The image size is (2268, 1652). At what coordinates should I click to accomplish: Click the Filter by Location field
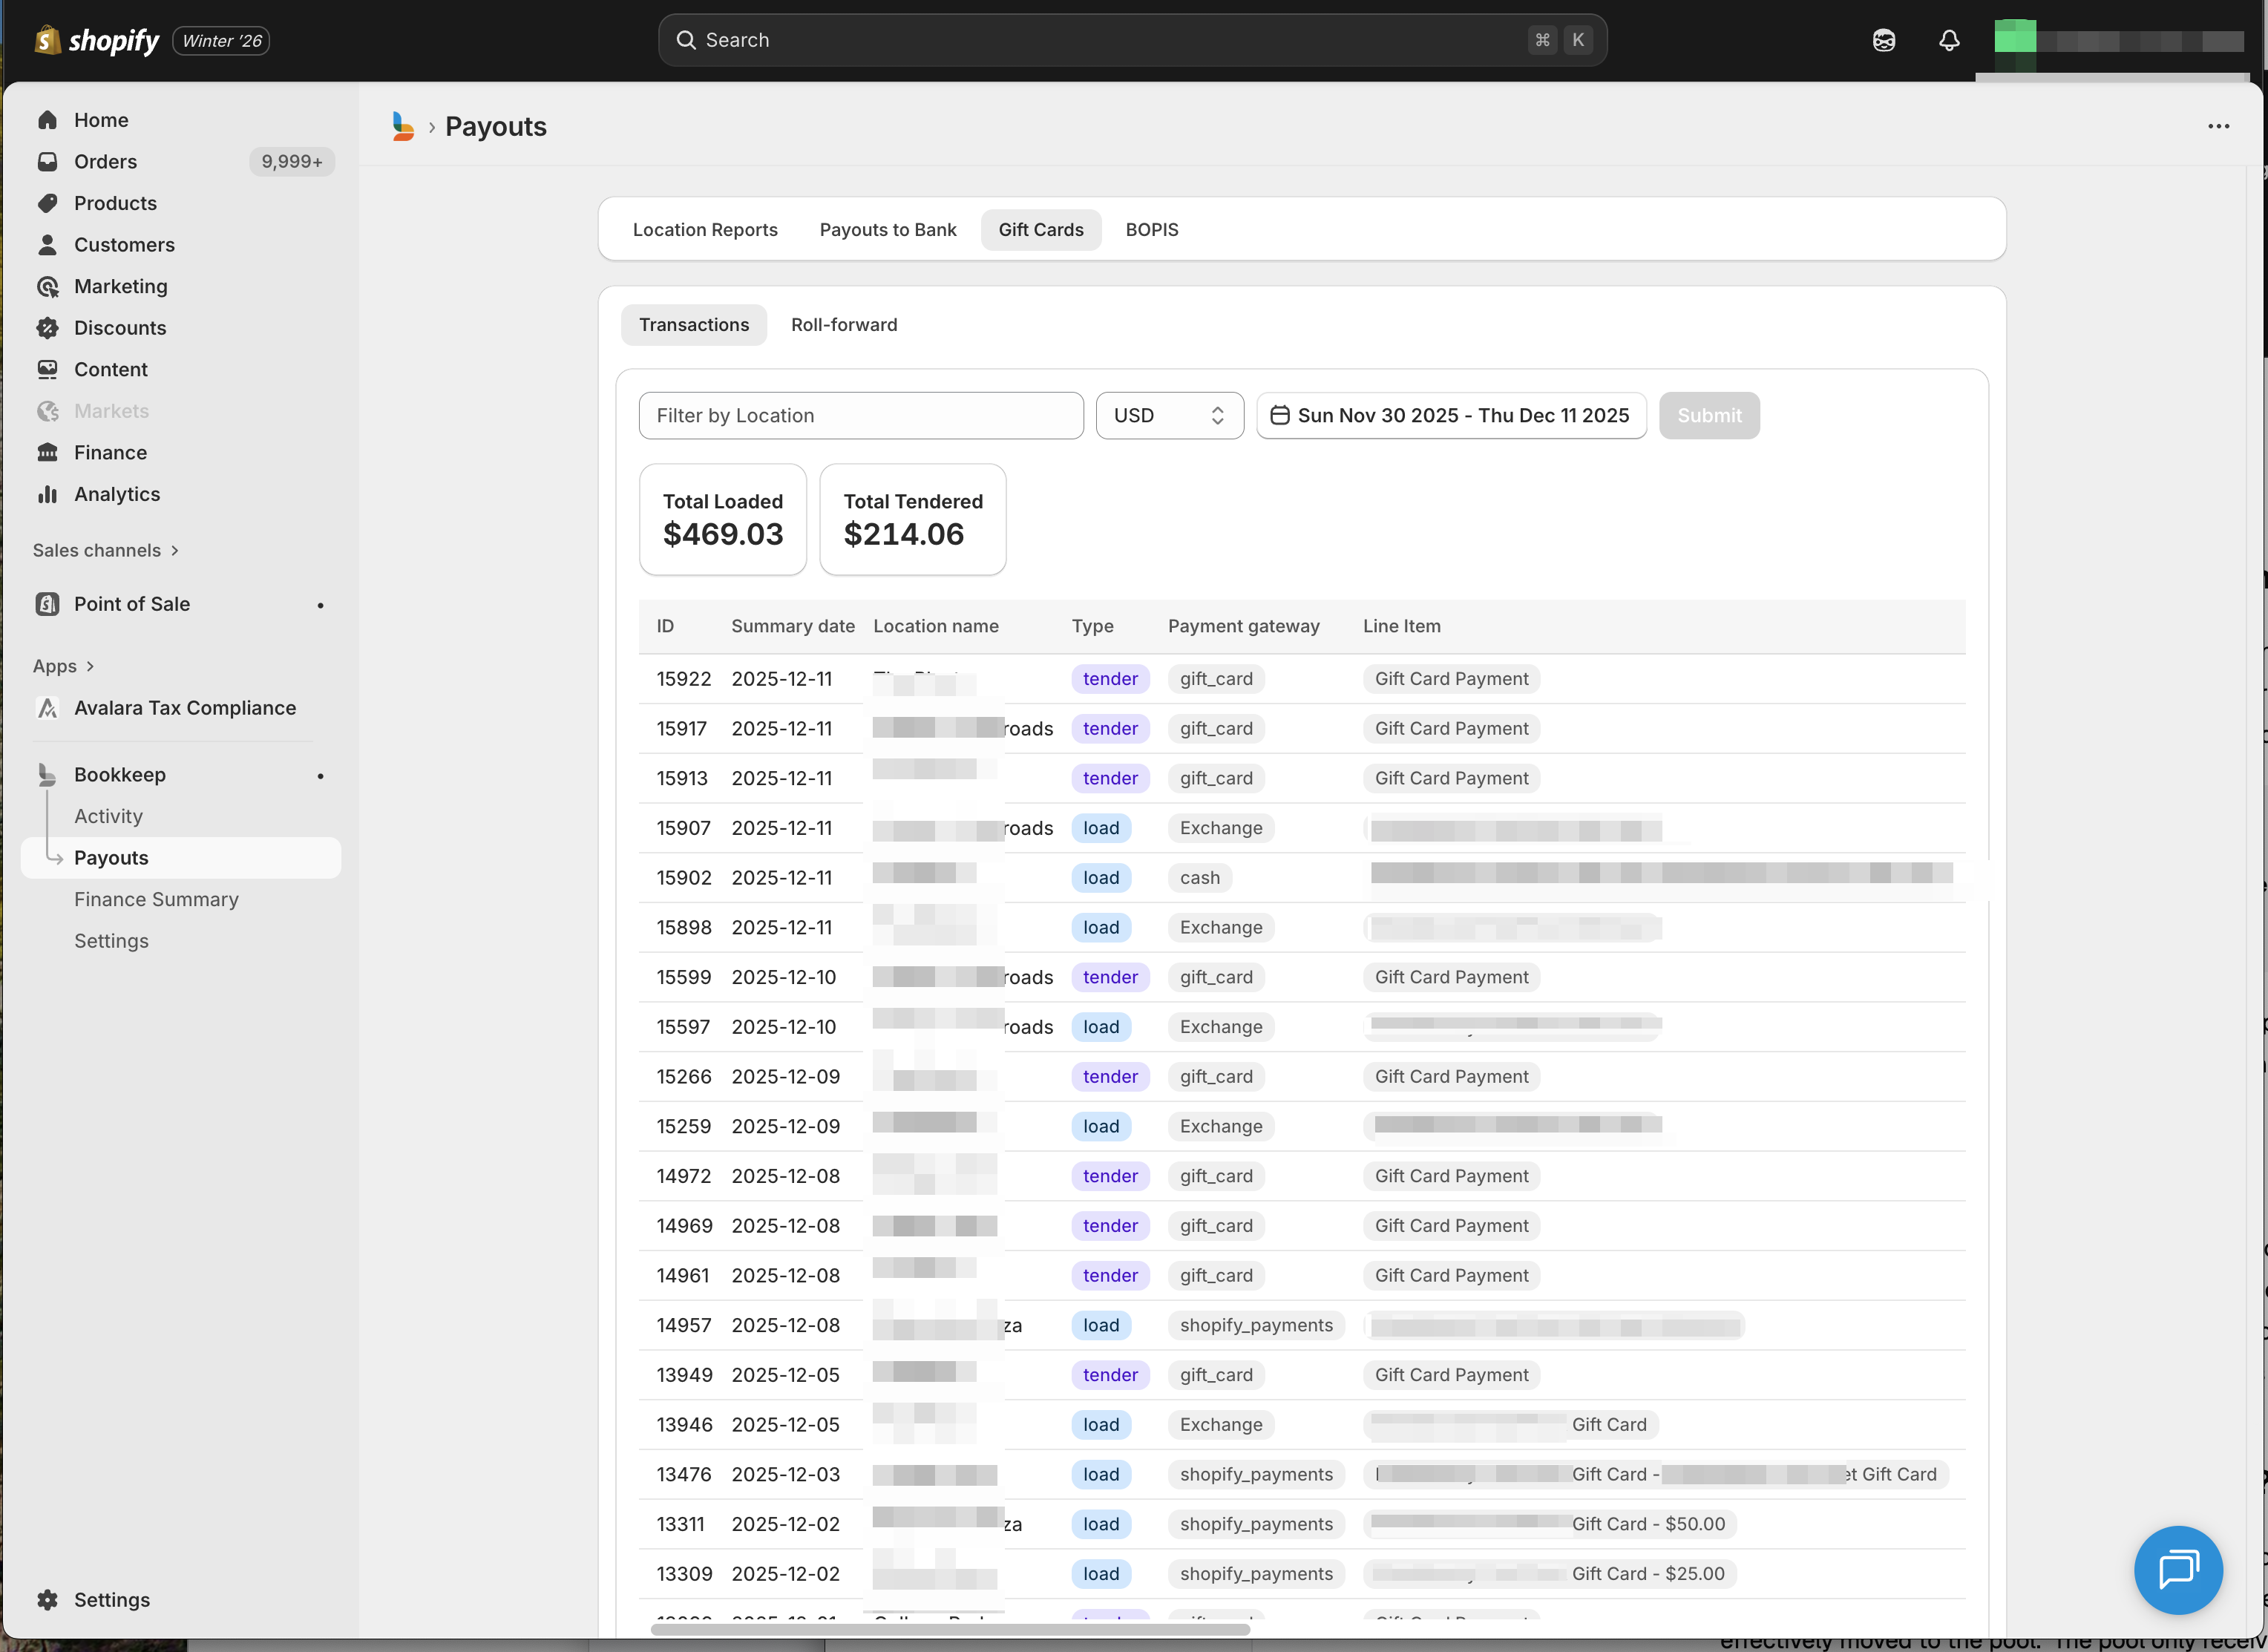click(x=860, y=415)
